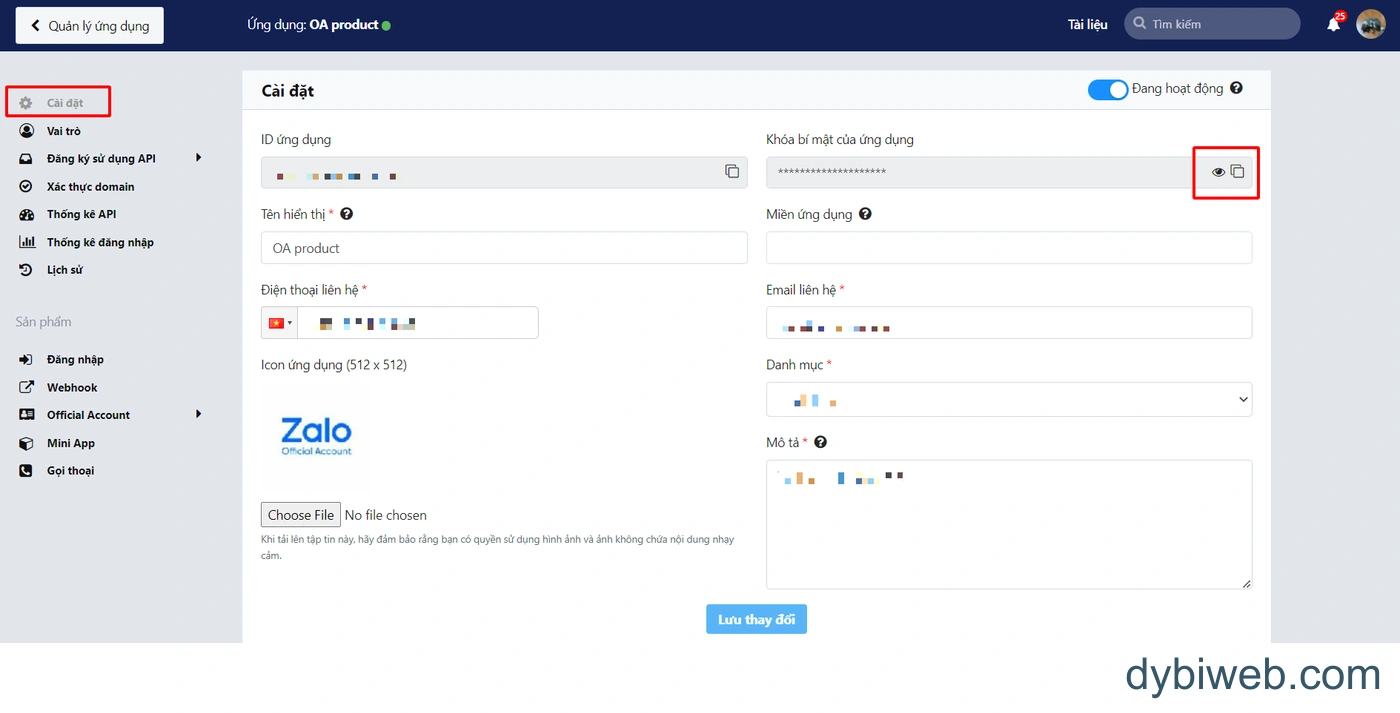This screenshot has height=713, width=1400.
Task: Click the search magnifier icon
Action: 1140,24
